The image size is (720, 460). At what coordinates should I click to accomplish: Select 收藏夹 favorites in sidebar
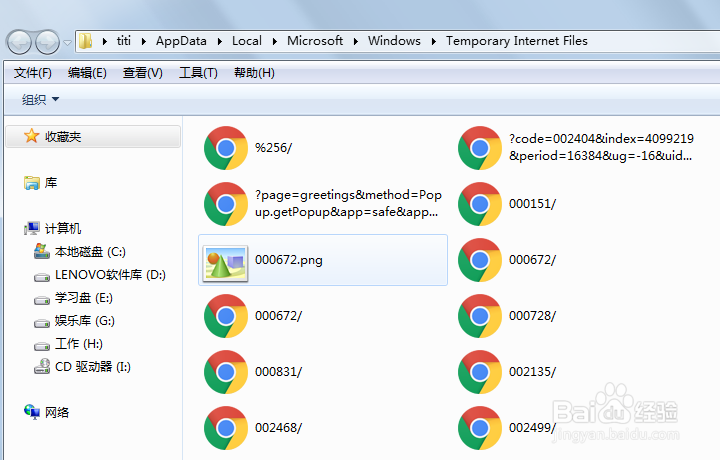93,136
